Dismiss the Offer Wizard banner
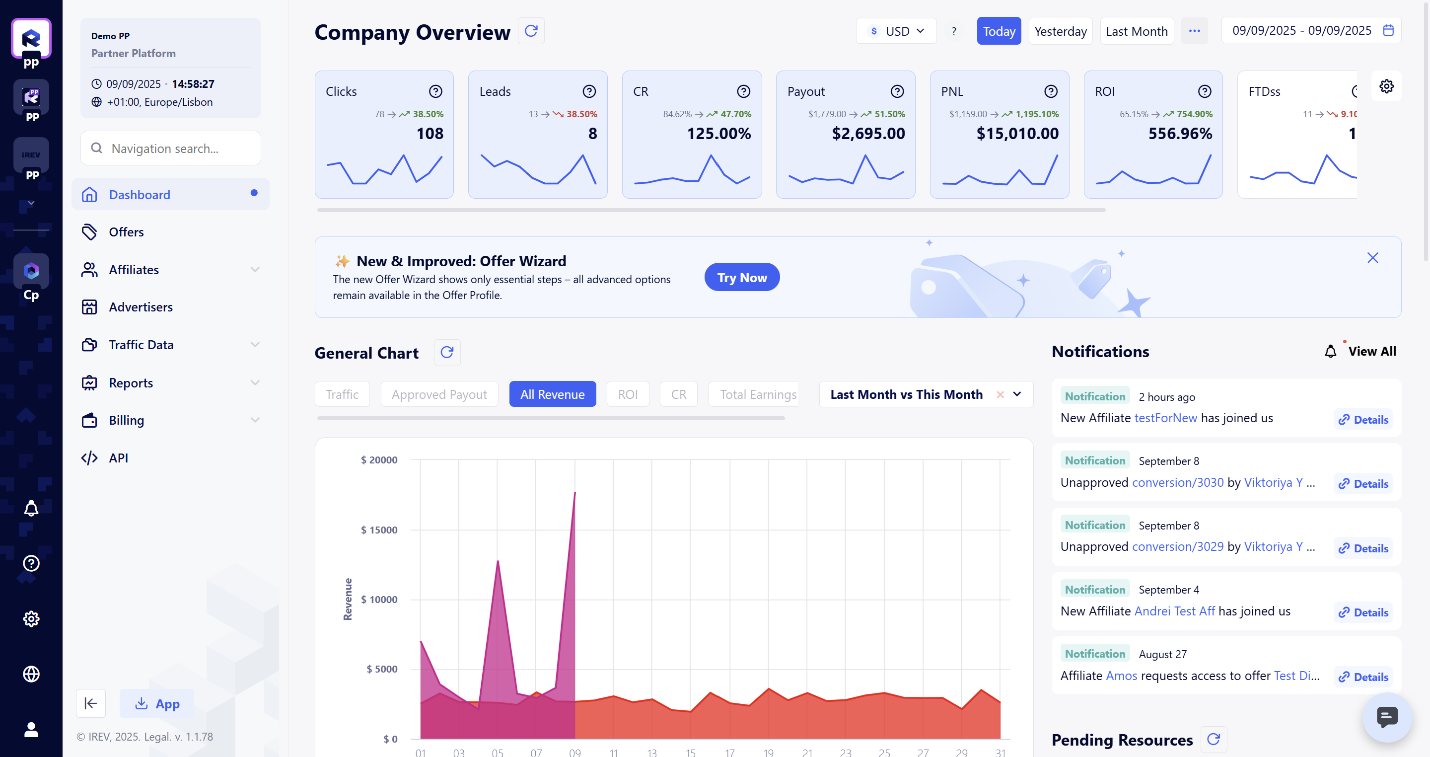This screenshot has height=757, width=1430. tap(1373, 258)
